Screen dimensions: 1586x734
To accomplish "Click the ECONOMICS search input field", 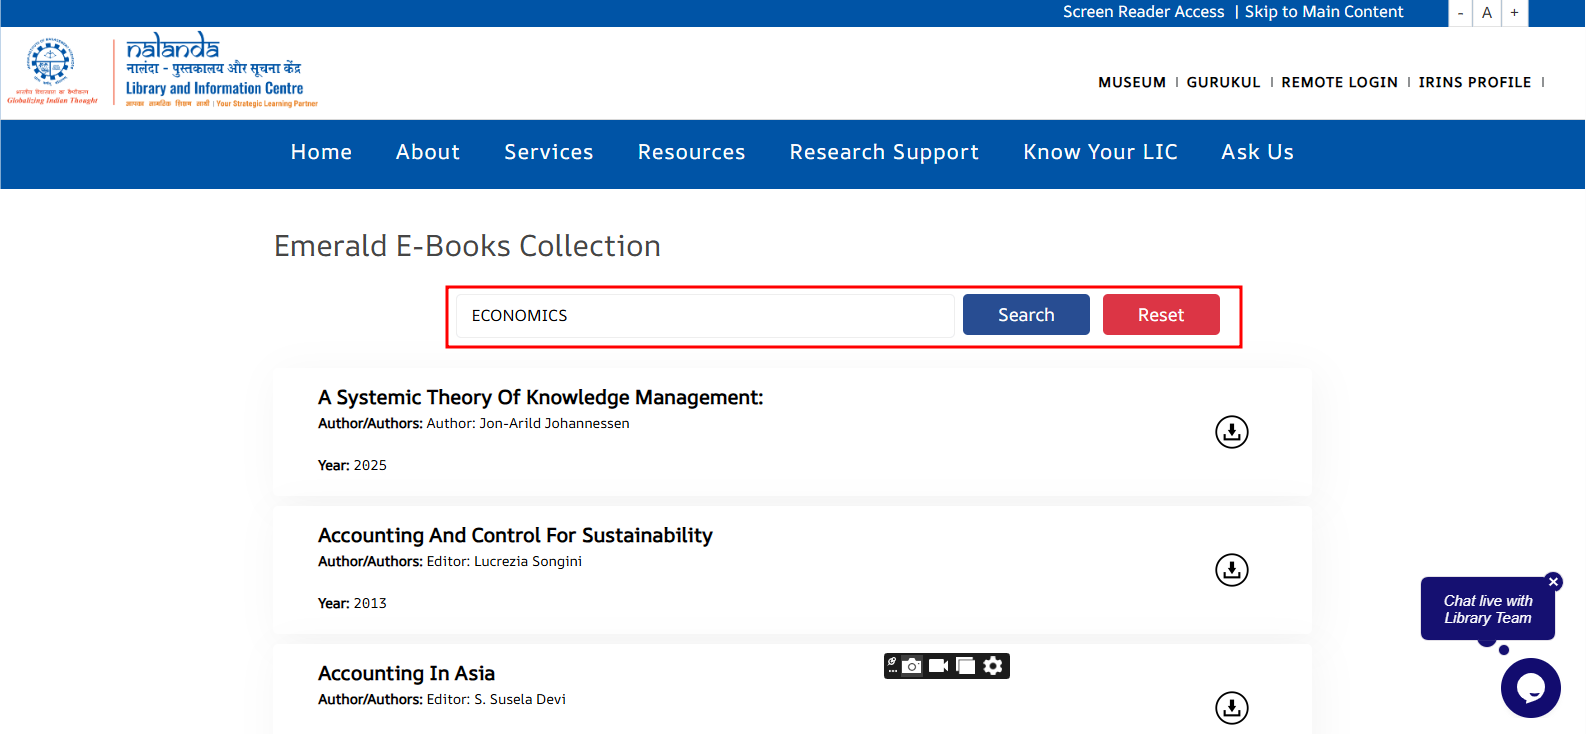I will click(705, 316).
